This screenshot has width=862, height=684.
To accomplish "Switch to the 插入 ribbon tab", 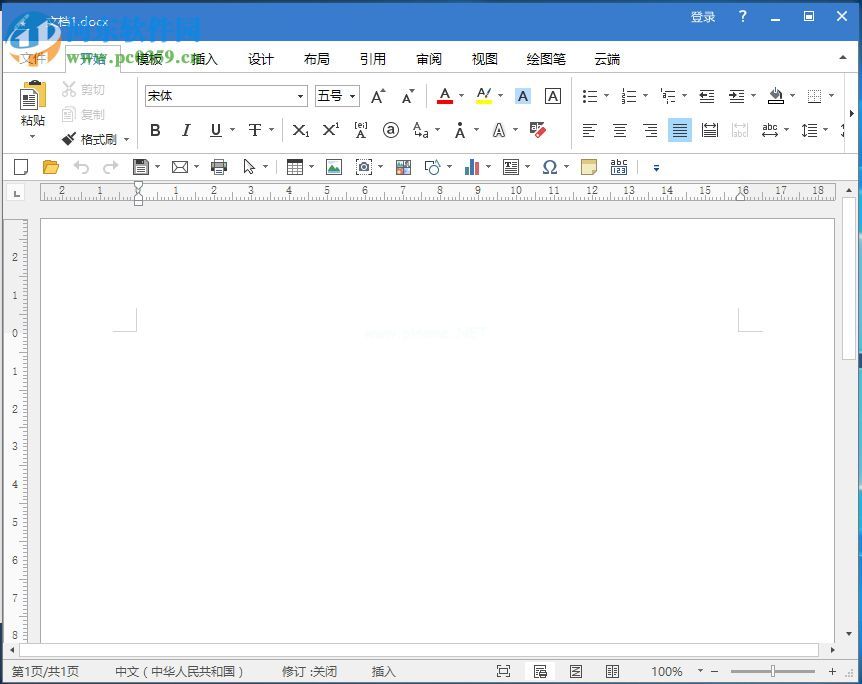I will (x=204, y=59).
